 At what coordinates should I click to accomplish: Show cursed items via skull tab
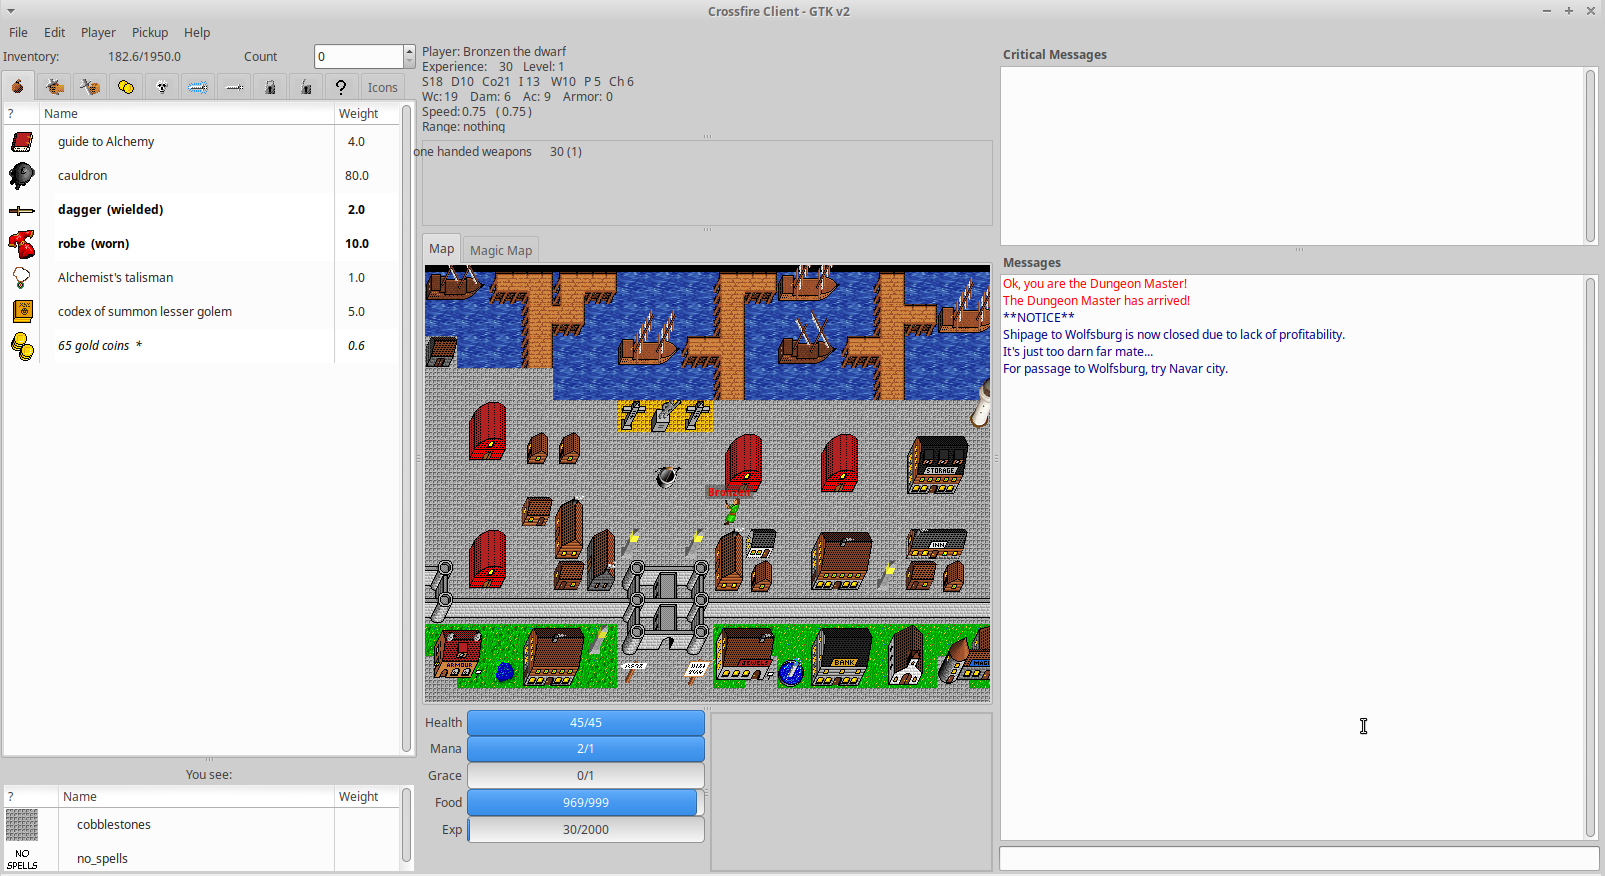point(162,87)
